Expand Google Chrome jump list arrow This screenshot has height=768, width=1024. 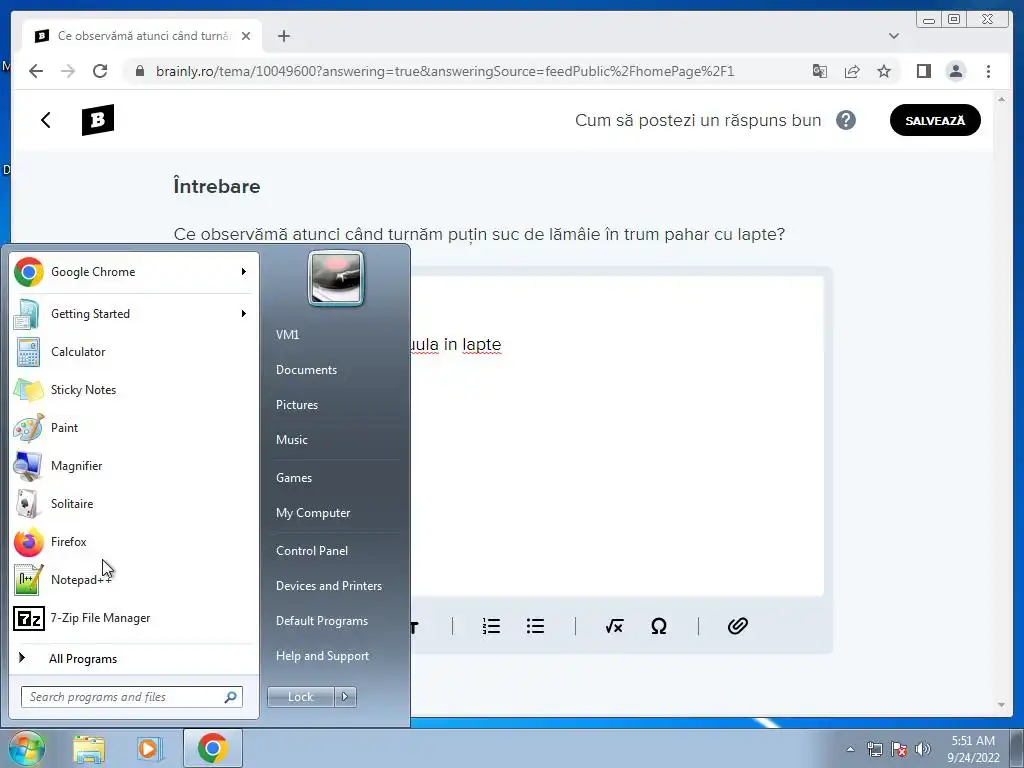coord(244,272)
